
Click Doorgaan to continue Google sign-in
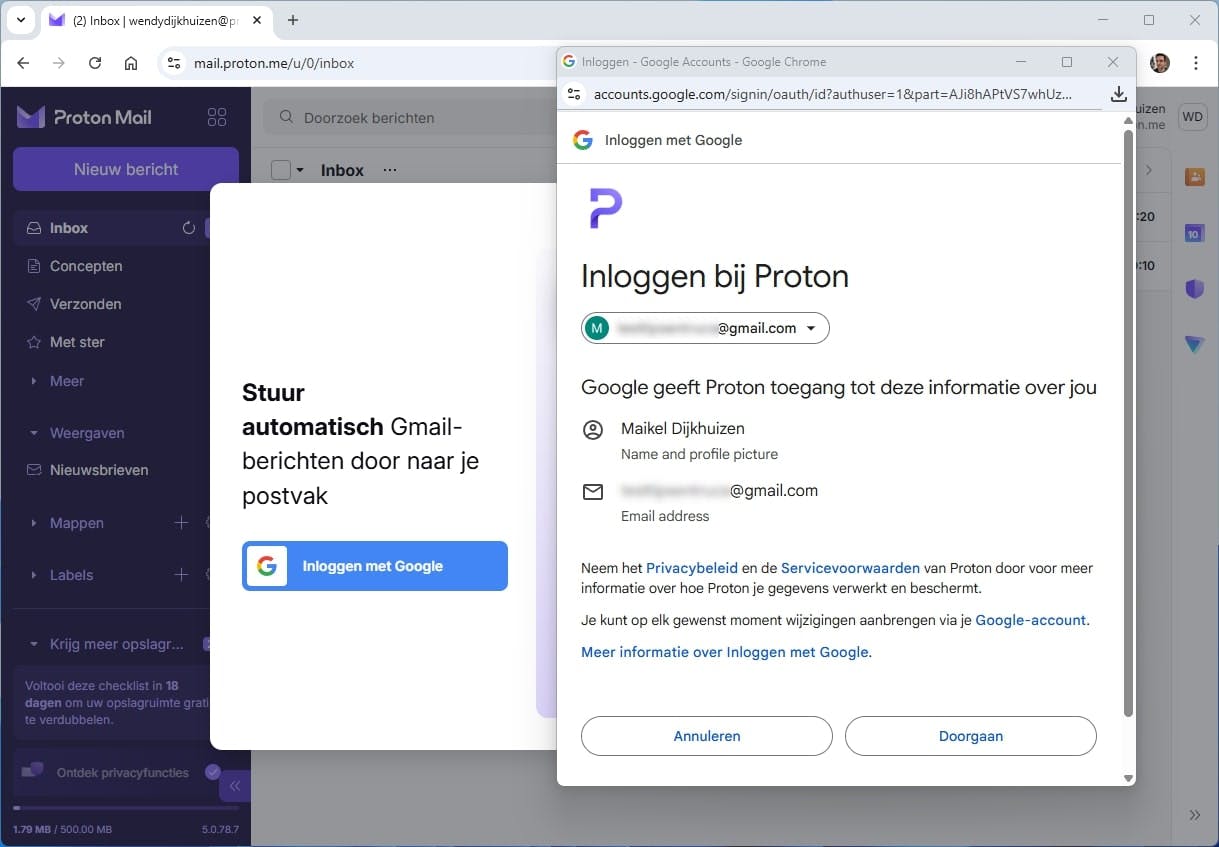click(970, 735)
